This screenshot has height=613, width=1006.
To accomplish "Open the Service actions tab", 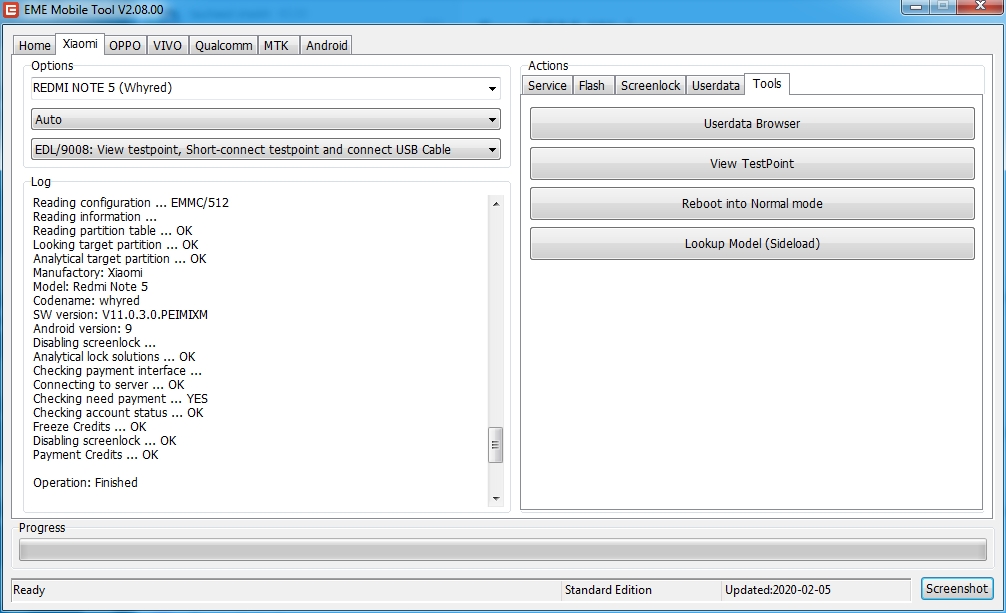I will 547,85.
